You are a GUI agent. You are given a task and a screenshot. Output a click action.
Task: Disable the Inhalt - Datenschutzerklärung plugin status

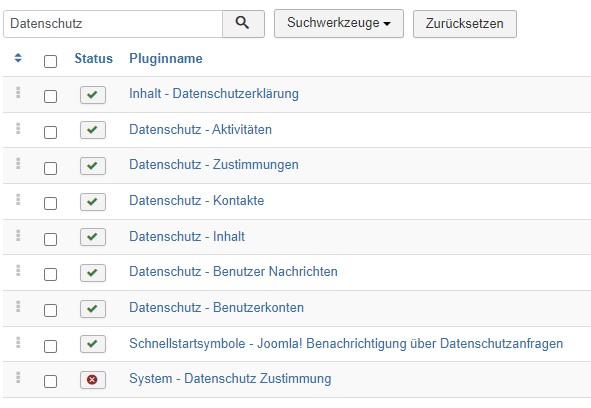pos(93,95)
